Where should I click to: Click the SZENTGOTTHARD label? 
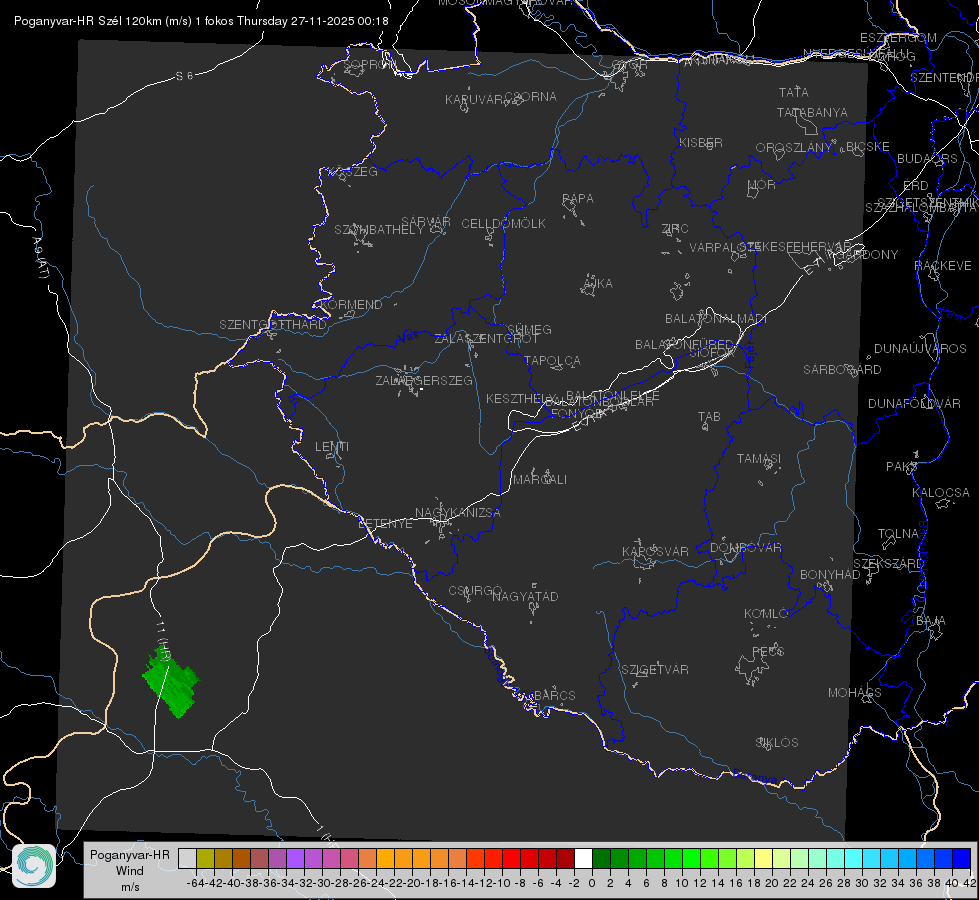pos(273,325)
